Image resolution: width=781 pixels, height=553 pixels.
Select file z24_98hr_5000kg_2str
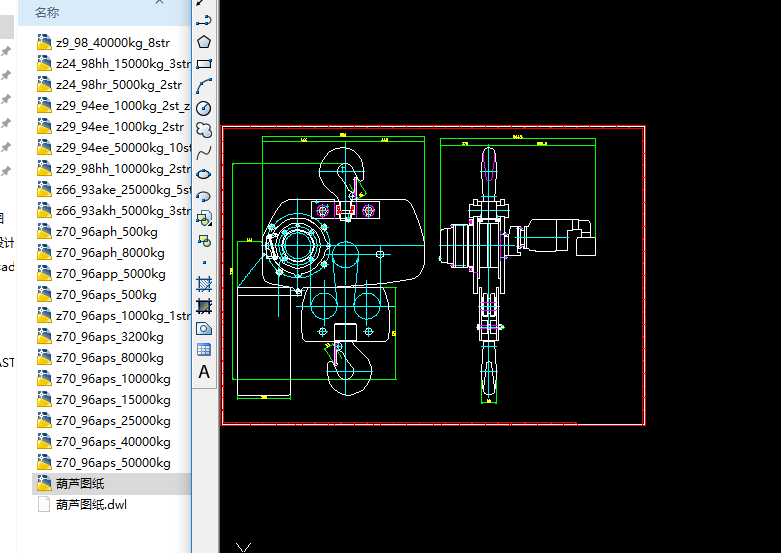[119, 85]
